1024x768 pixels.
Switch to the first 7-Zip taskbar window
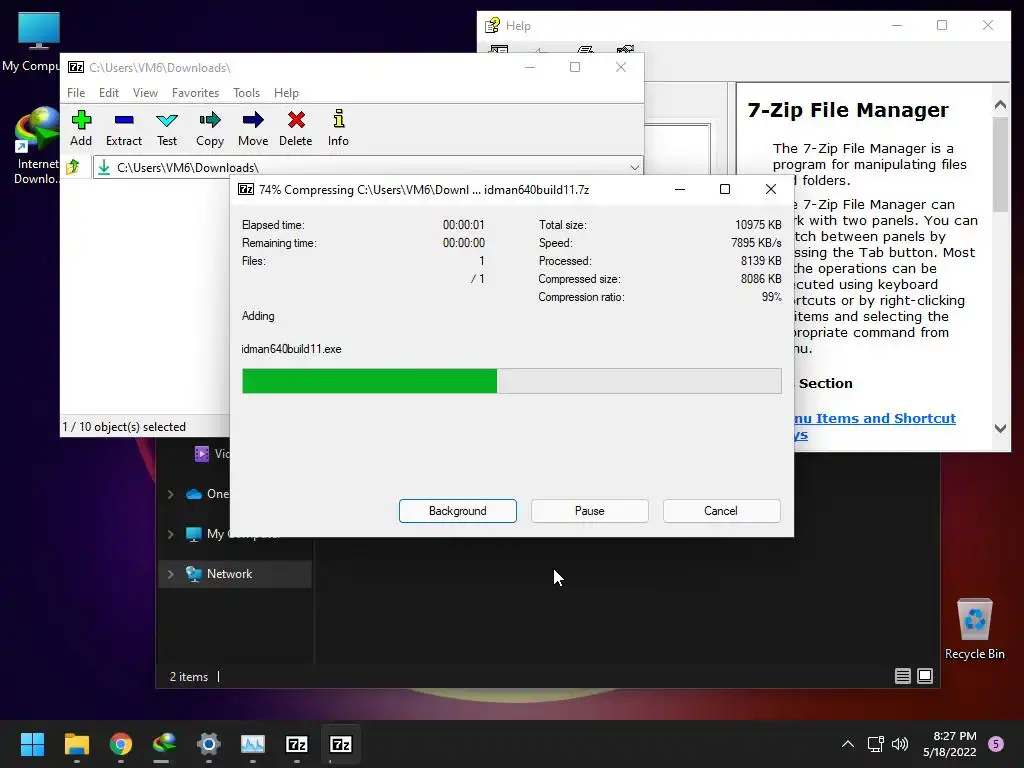click(297, 744)
